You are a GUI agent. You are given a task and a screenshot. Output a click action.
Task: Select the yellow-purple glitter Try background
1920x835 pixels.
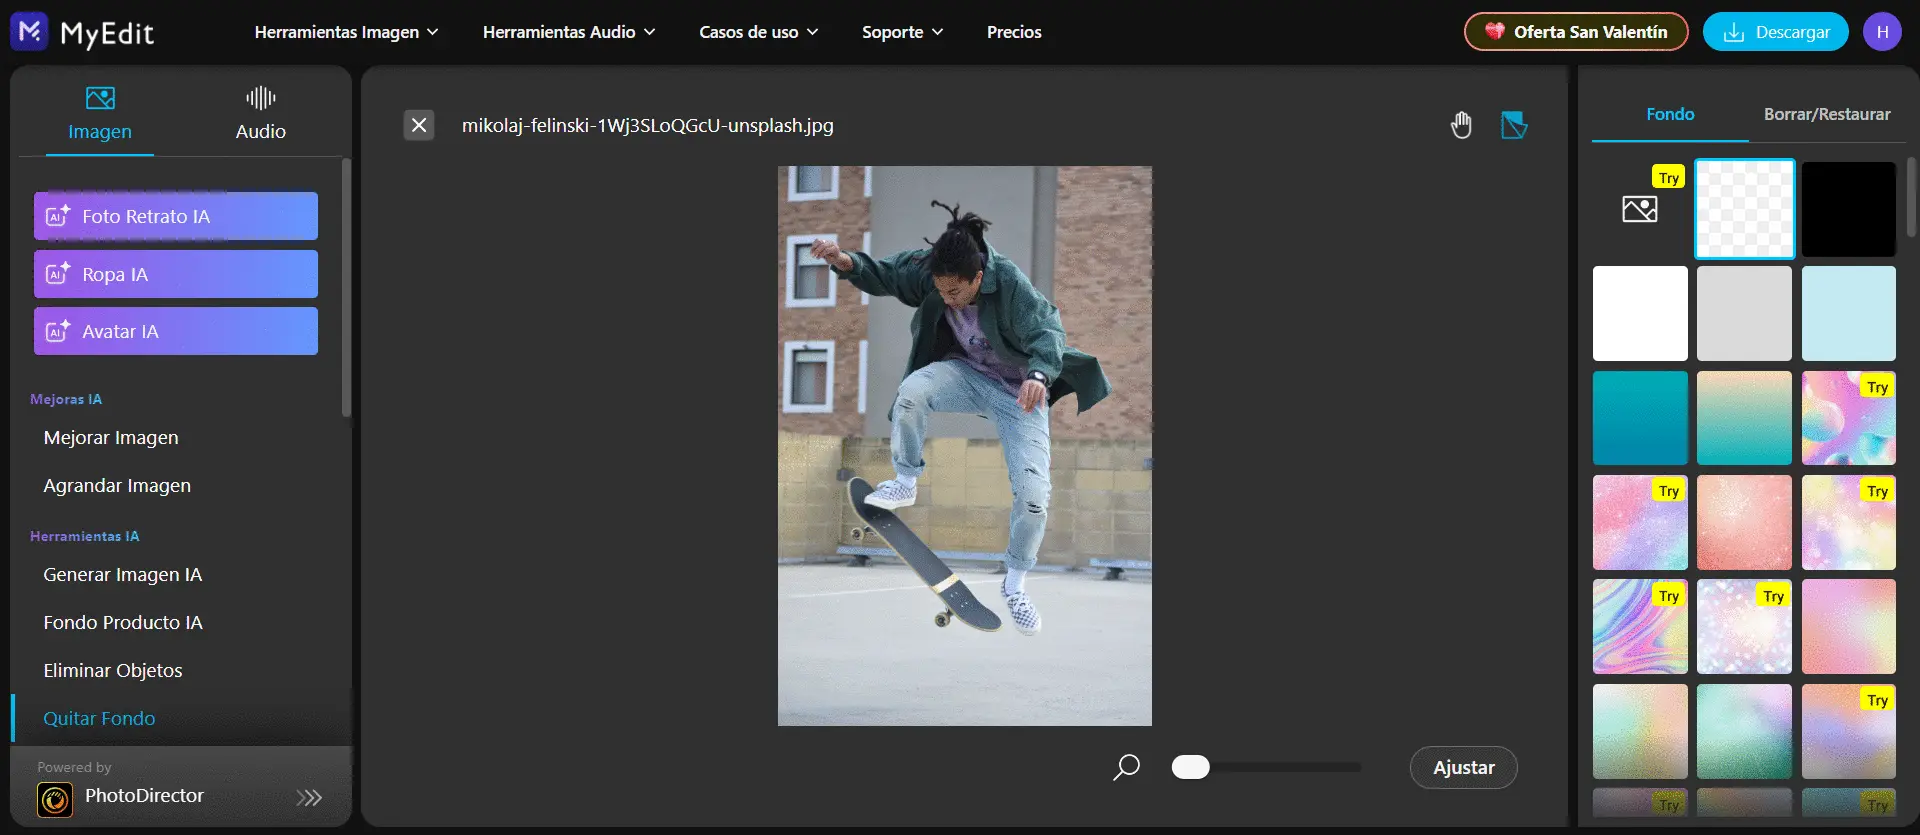pyautogui.click(x=1849, y=522)
